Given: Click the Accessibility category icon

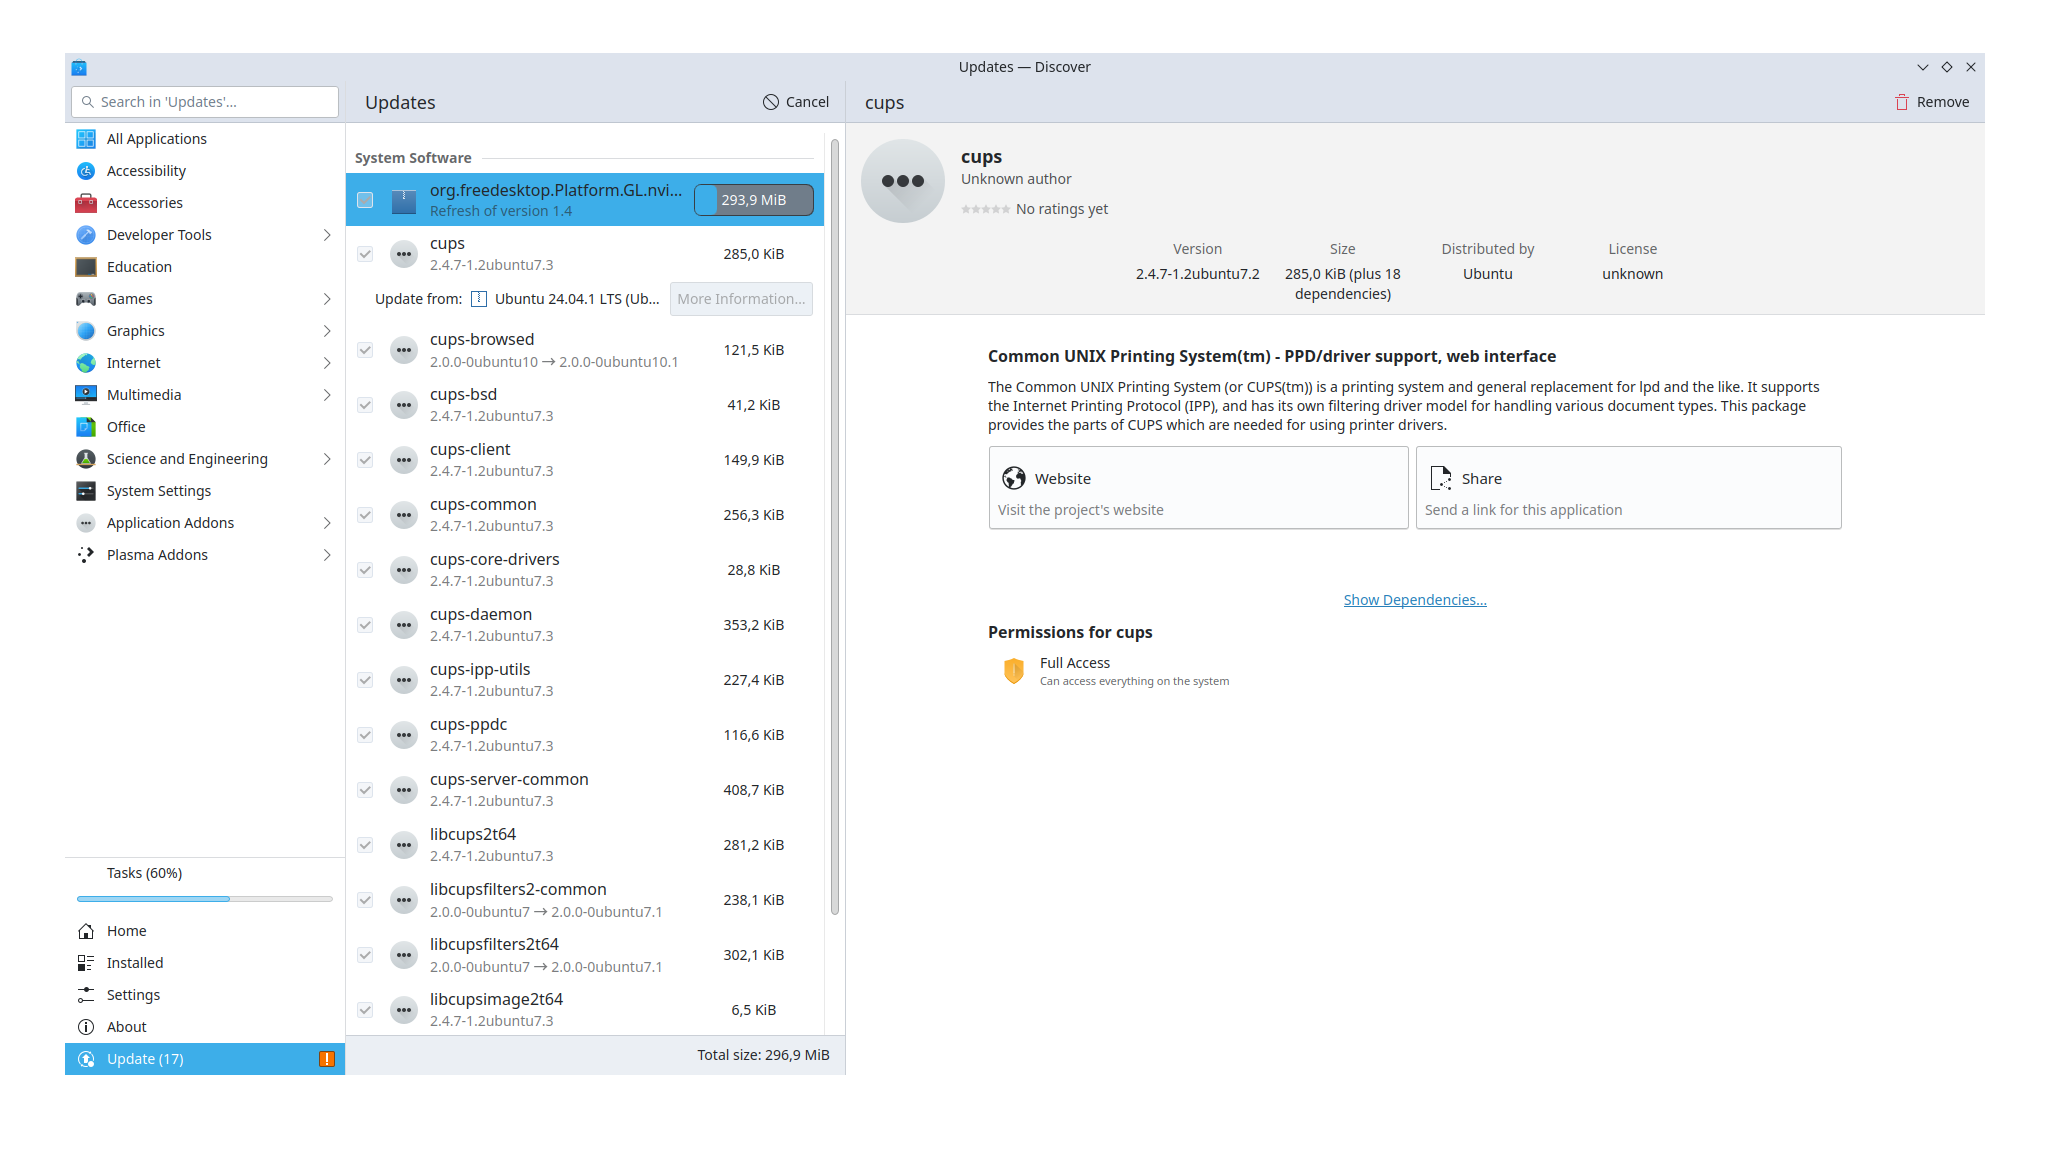Looking at the screenshot, I should (86, 171).
